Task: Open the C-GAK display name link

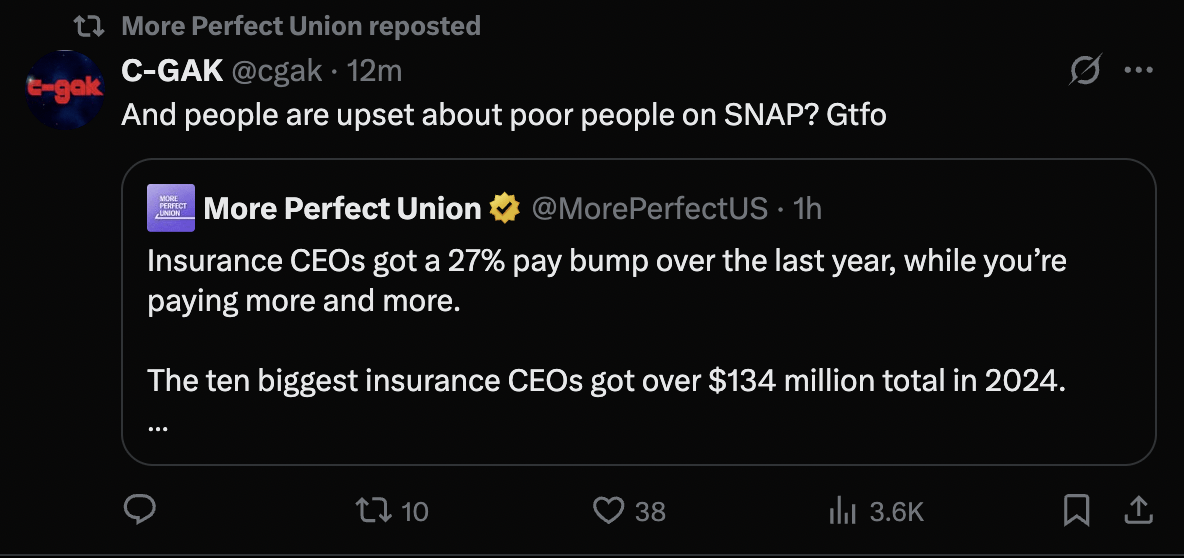Action: 172,70
